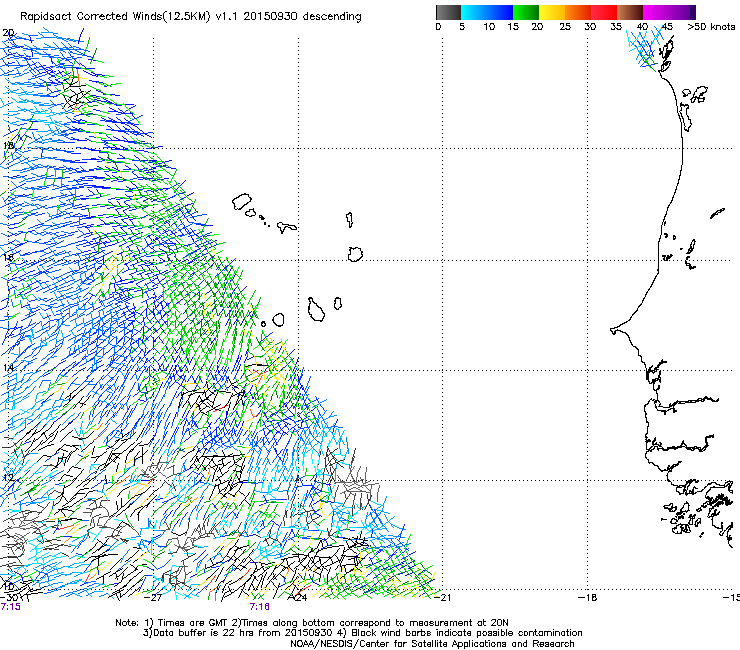
Task: Click the '15' label under the color bar
Action: click(x=513, y=26)
